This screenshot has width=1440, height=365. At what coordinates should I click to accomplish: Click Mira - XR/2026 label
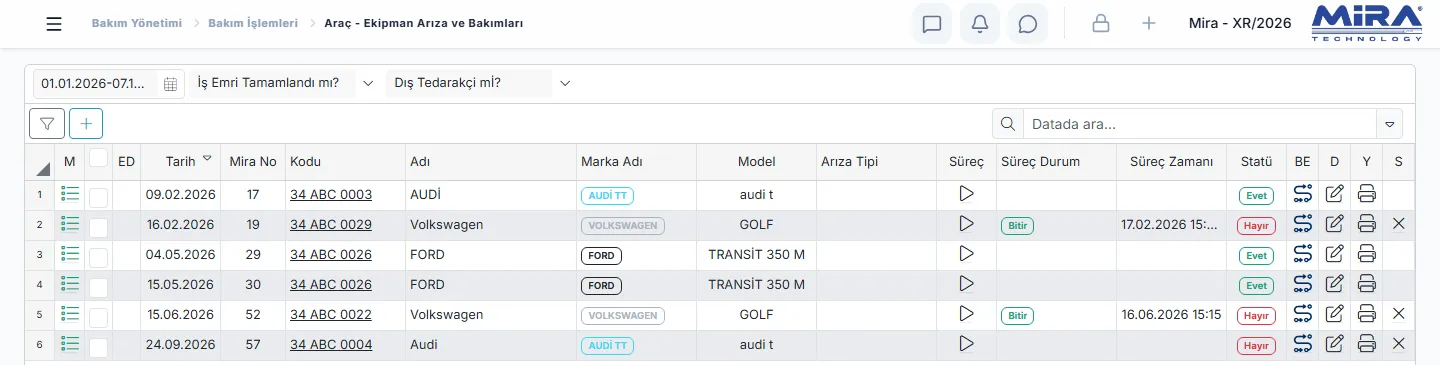pos(1240,23)
